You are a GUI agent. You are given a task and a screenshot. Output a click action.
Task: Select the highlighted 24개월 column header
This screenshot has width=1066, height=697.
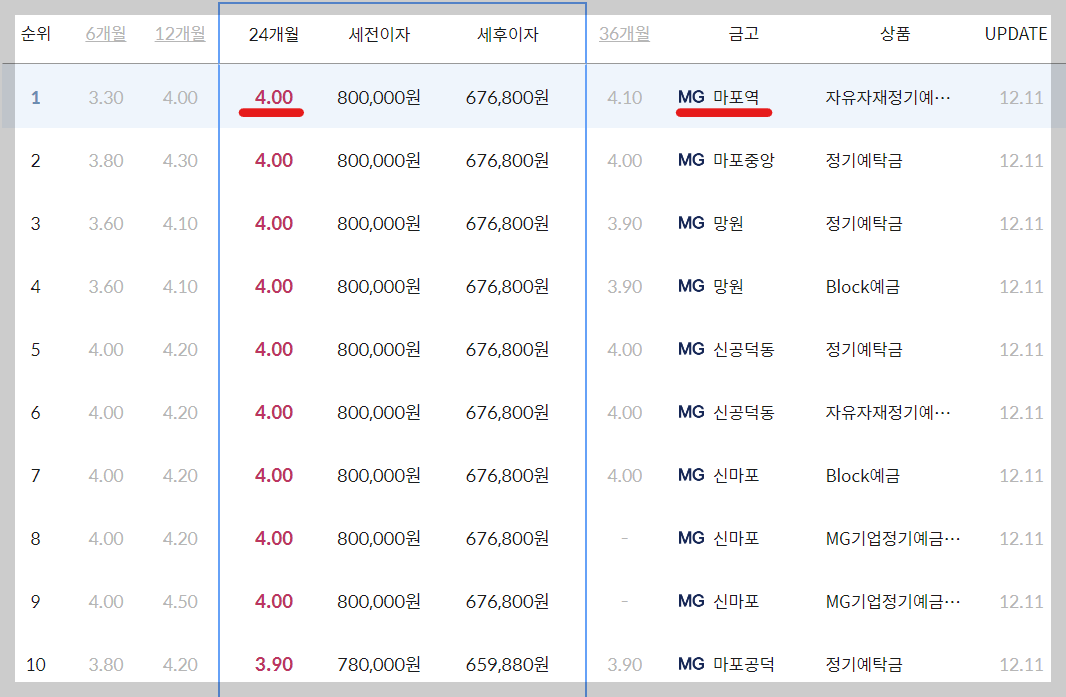click(x=272, y=34)
